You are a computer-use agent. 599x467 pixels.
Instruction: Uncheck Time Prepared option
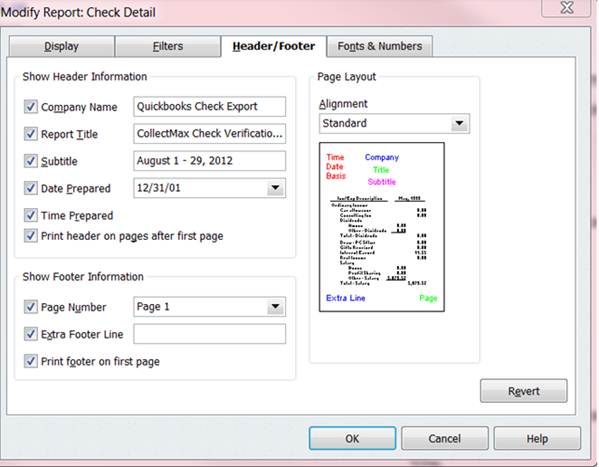coord(31,215)
